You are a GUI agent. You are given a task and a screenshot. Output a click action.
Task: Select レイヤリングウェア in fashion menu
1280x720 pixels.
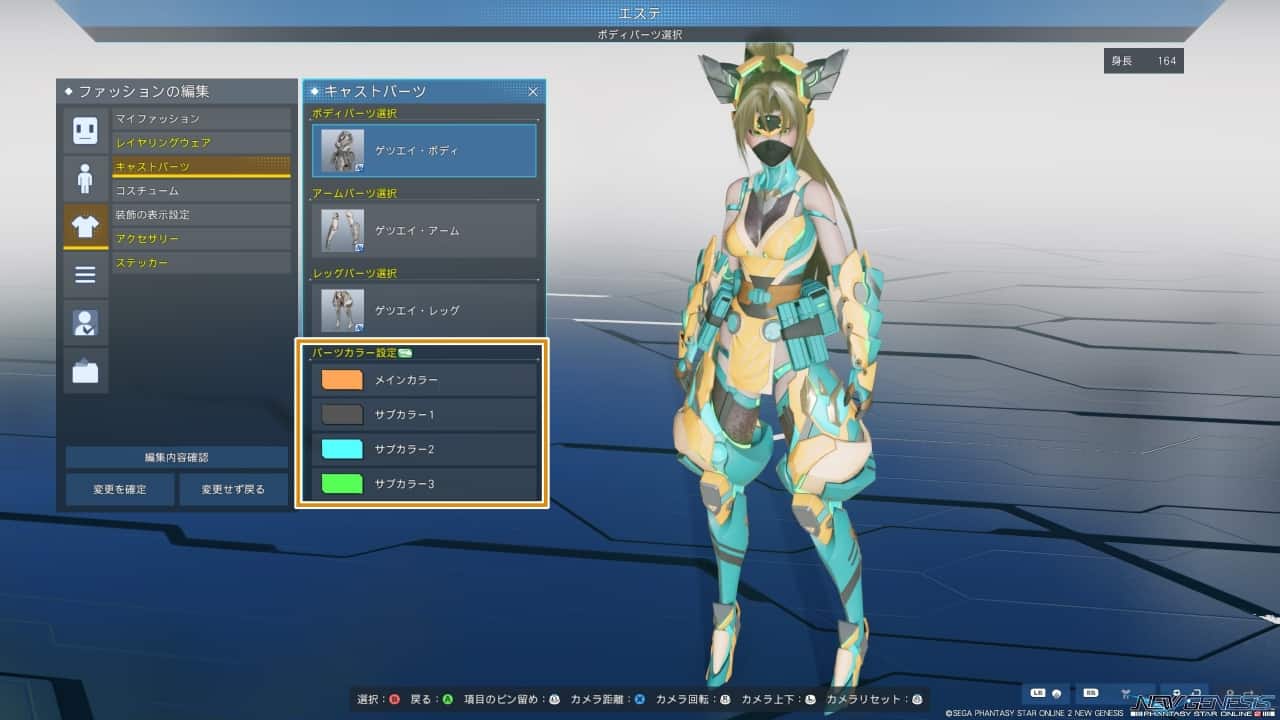coord(201,143)
